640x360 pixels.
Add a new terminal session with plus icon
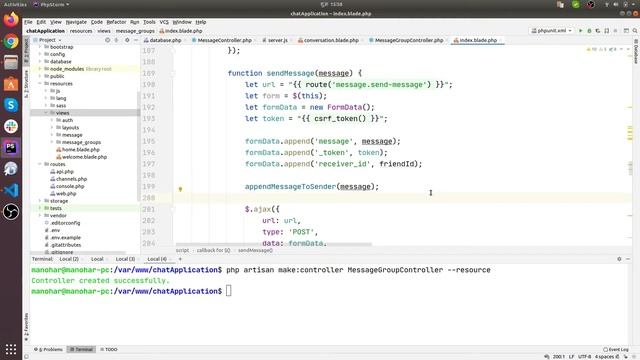coord(180,259)
